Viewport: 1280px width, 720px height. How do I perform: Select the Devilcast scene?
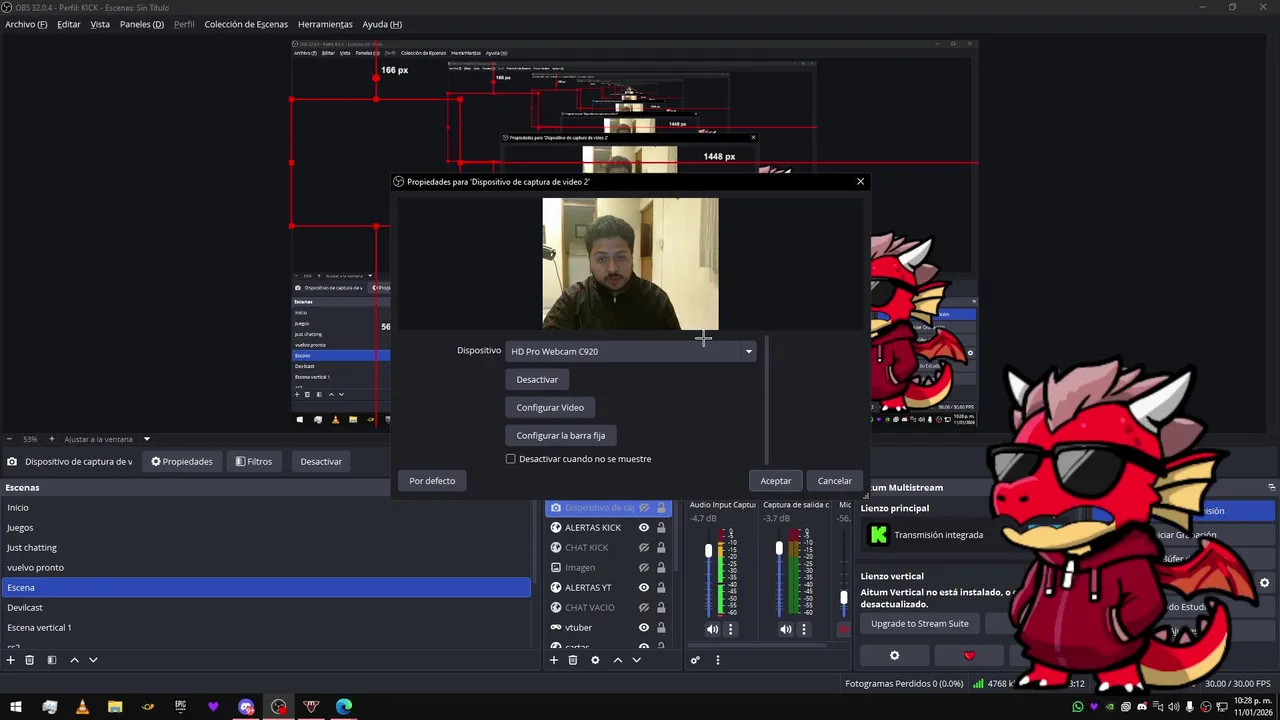click(266, 608)
